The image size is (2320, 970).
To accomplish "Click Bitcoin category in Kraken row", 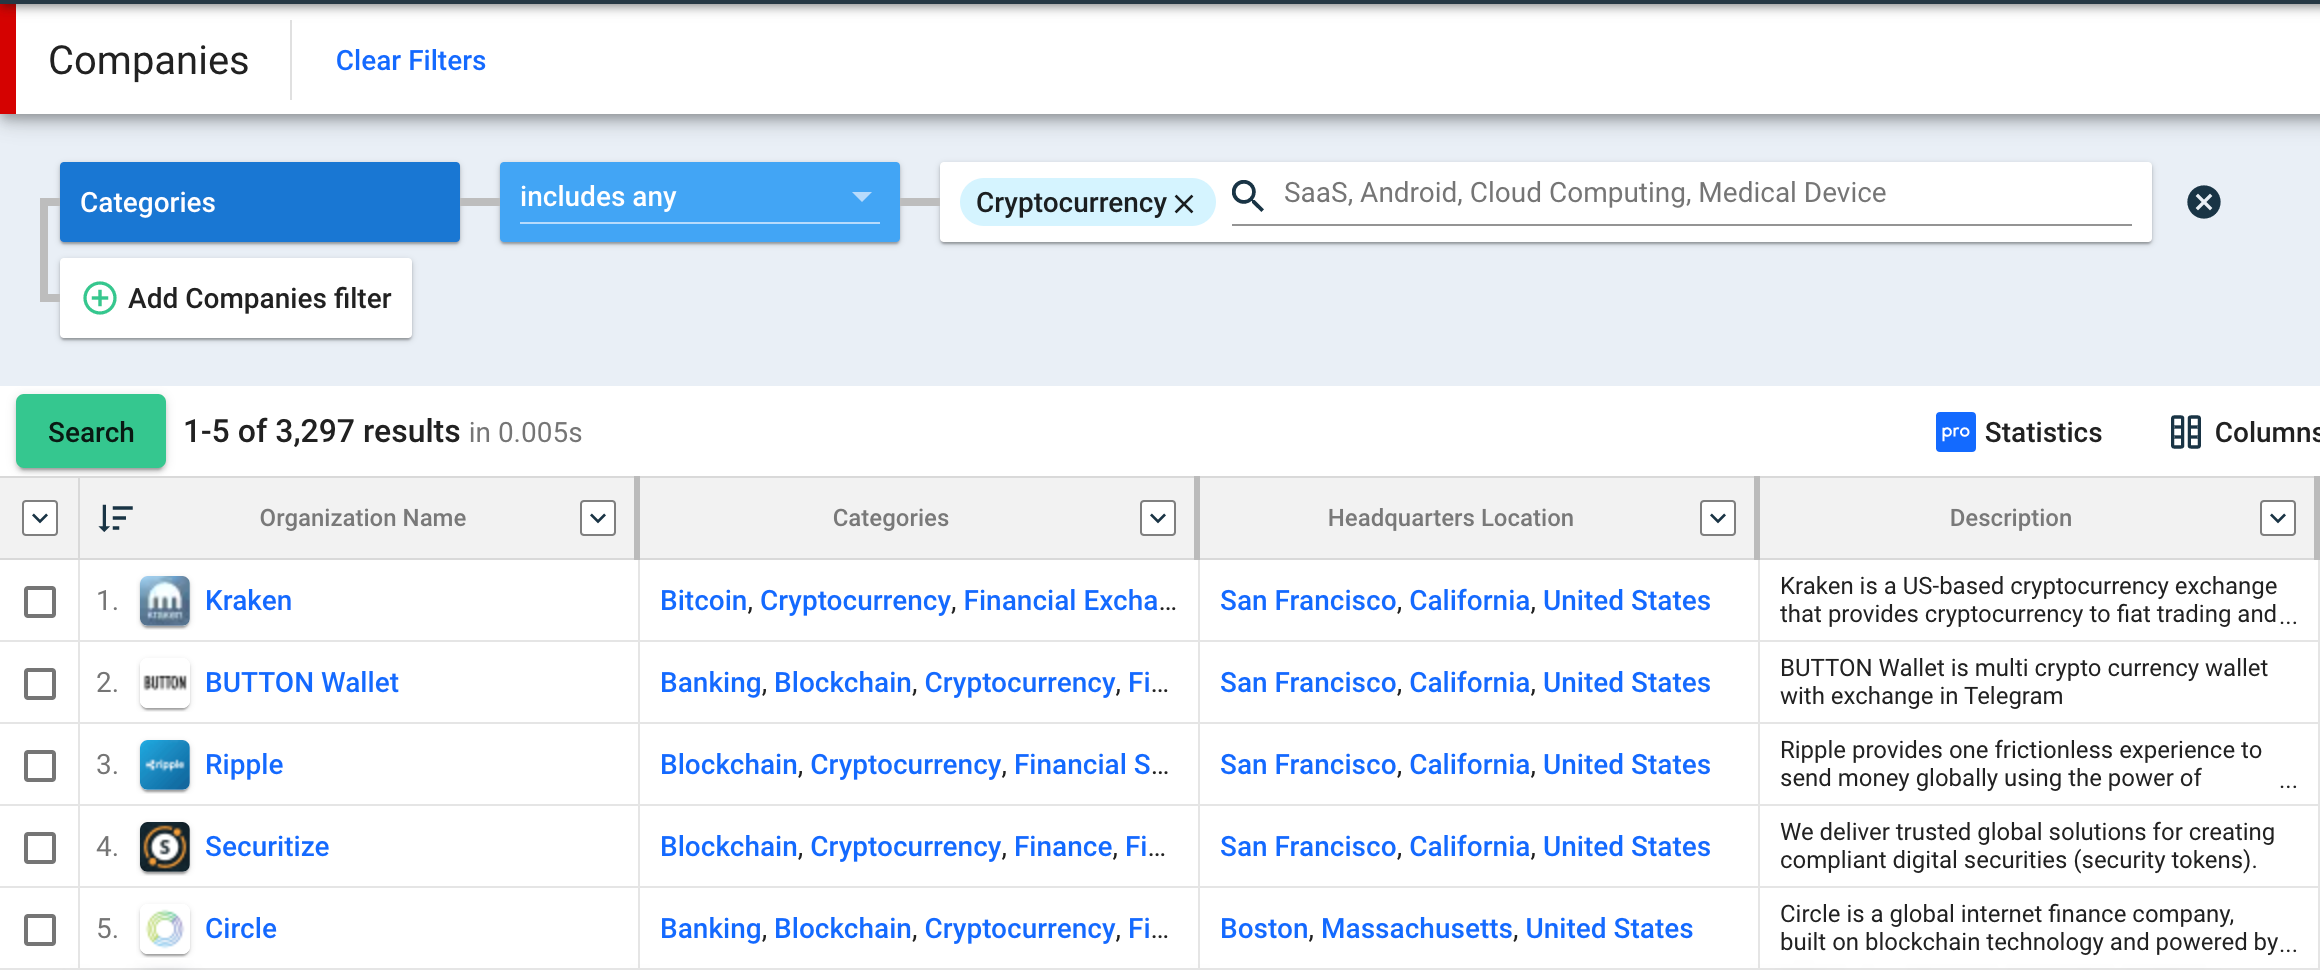I will [703, 600].
